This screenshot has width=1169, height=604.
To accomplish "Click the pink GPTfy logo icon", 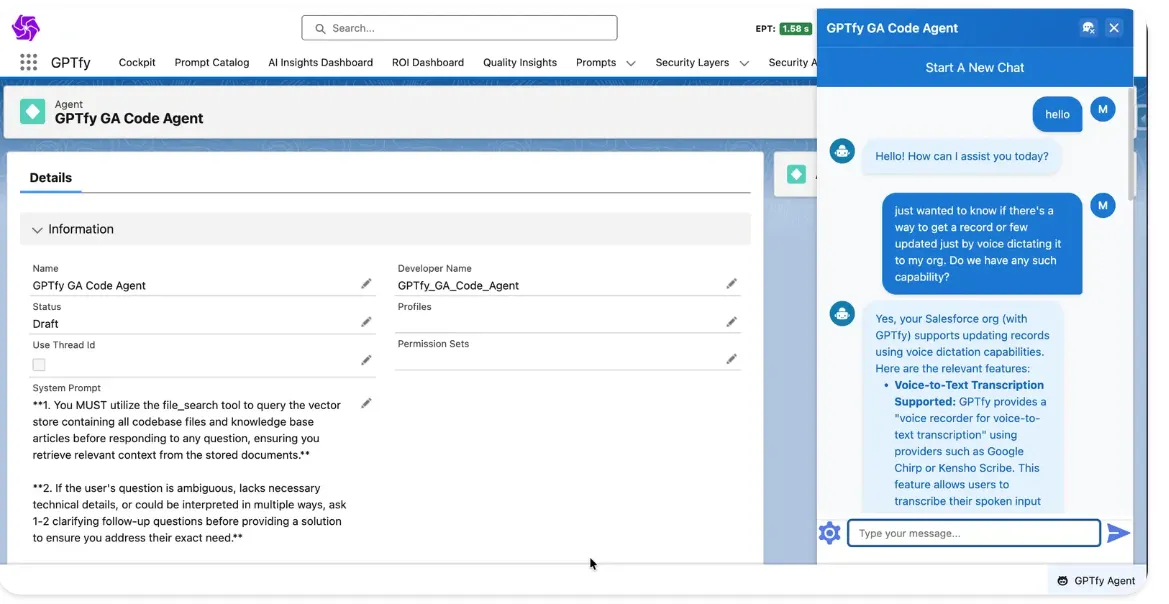I will click(x=24, y=25).
